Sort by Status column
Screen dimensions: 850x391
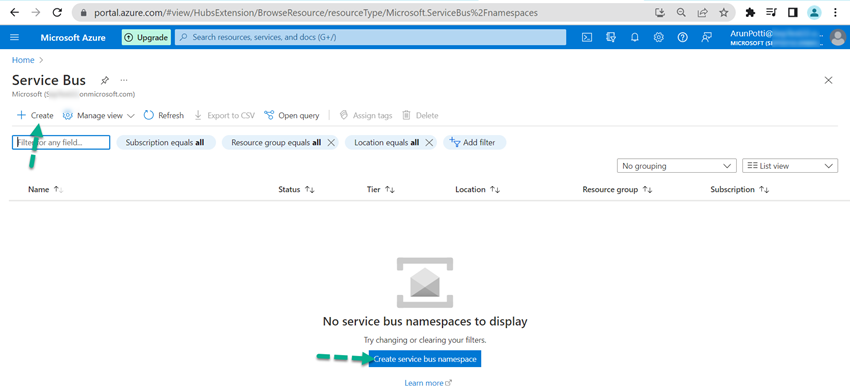coord(297,190)
